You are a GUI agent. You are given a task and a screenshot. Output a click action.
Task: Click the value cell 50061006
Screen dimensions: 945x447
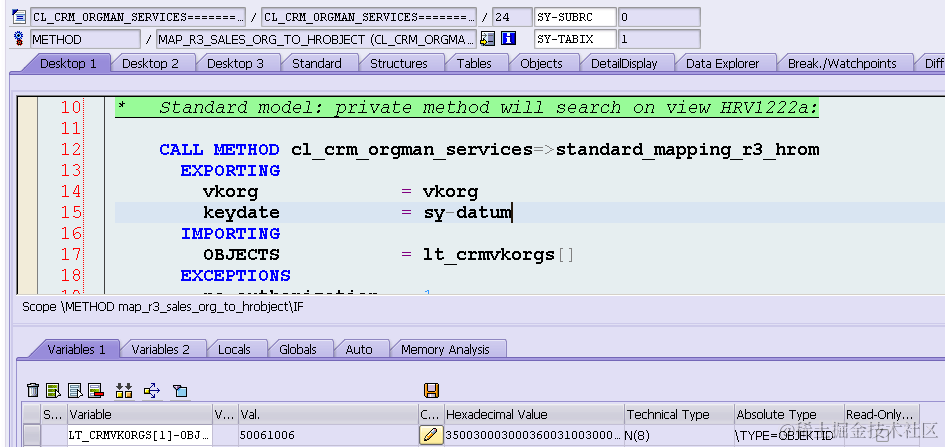(x=328, y=435)
